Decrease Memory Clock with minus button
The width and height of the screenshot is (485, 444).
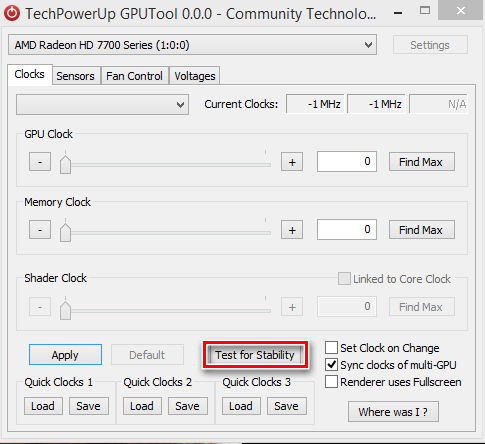[x=40, y=229]
